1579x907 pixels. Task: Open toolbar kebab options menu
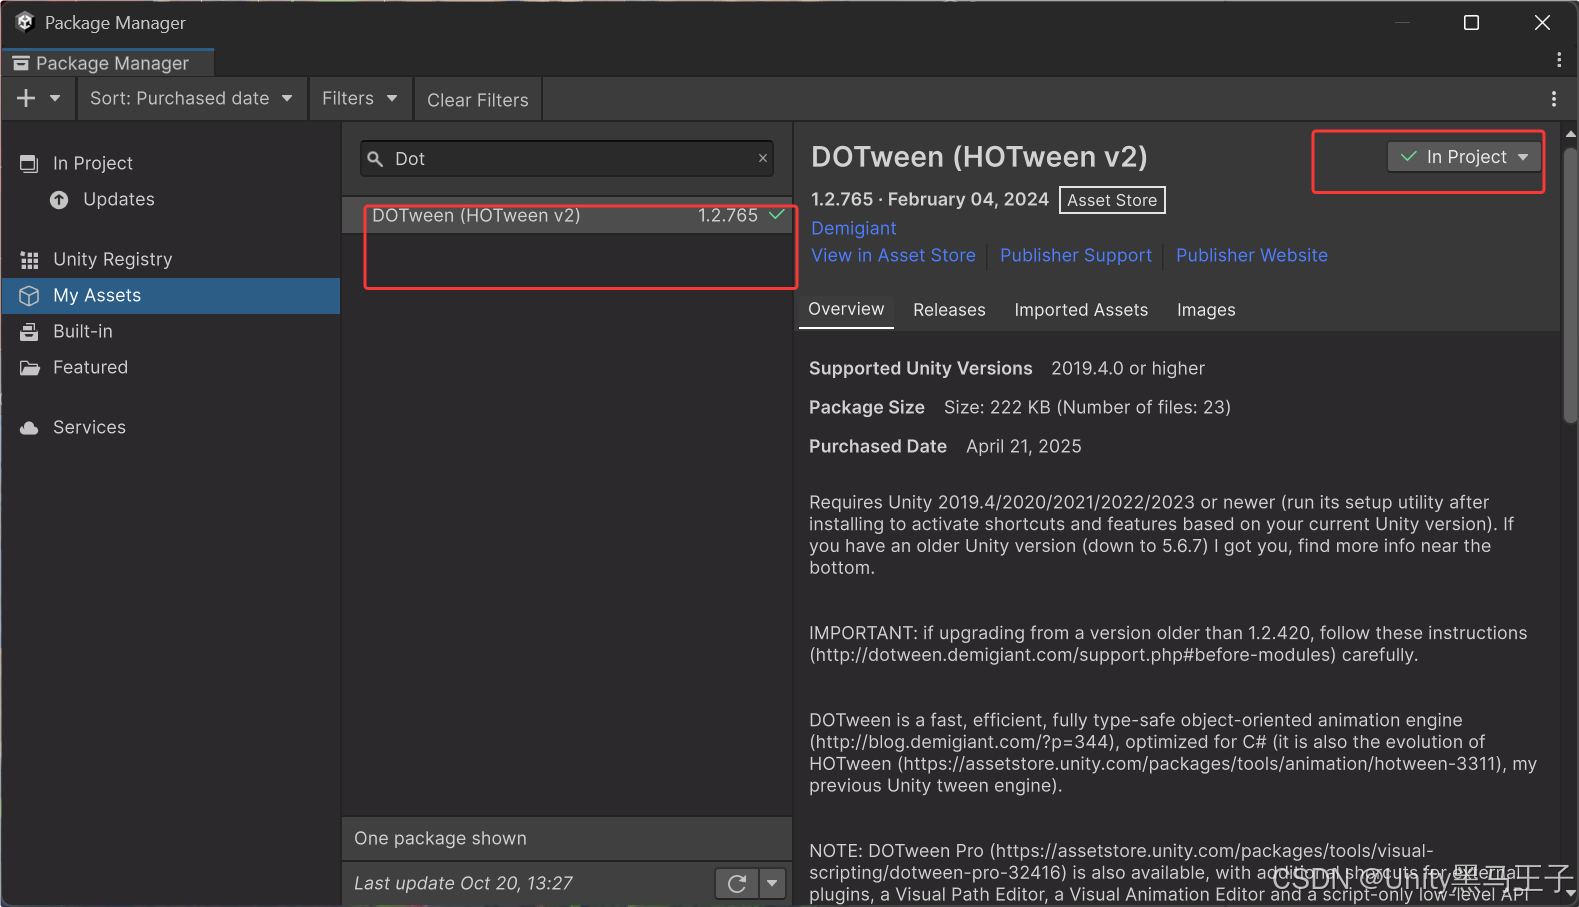coord(1553,99)
